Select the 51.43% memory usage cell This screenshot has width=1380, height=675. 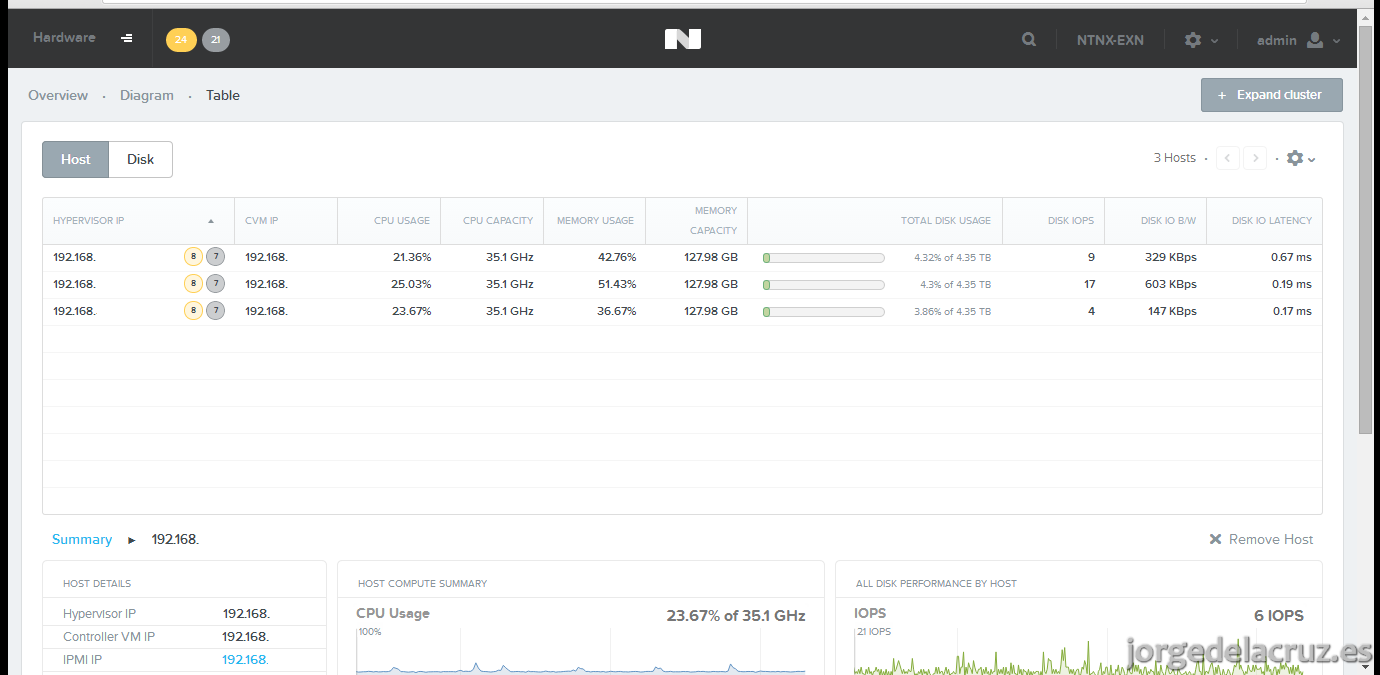pos(617,284)
